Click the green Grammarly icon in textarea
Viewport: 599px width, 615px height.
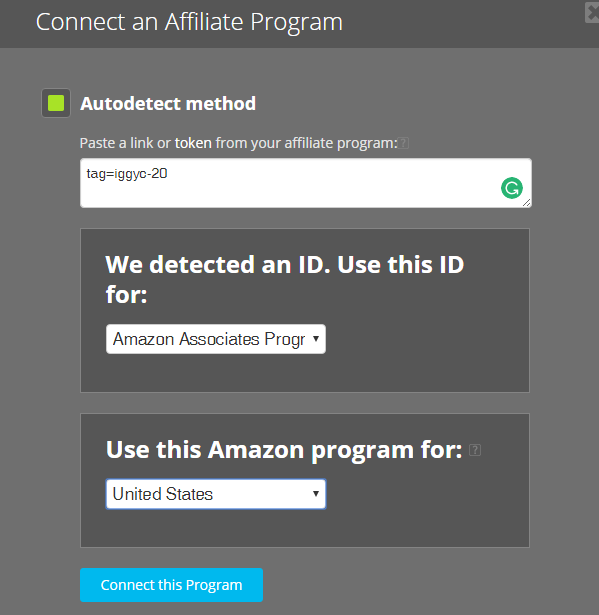[x=512, y=188]
